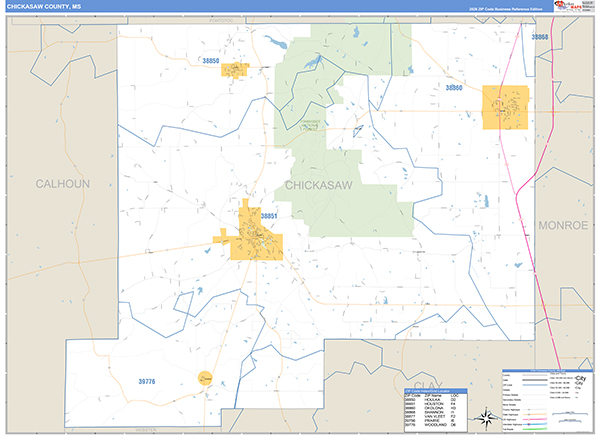Click the OKOLONA row in ZIP index
The height and width of the screenshot is (435, 600).
pos(436,408)
